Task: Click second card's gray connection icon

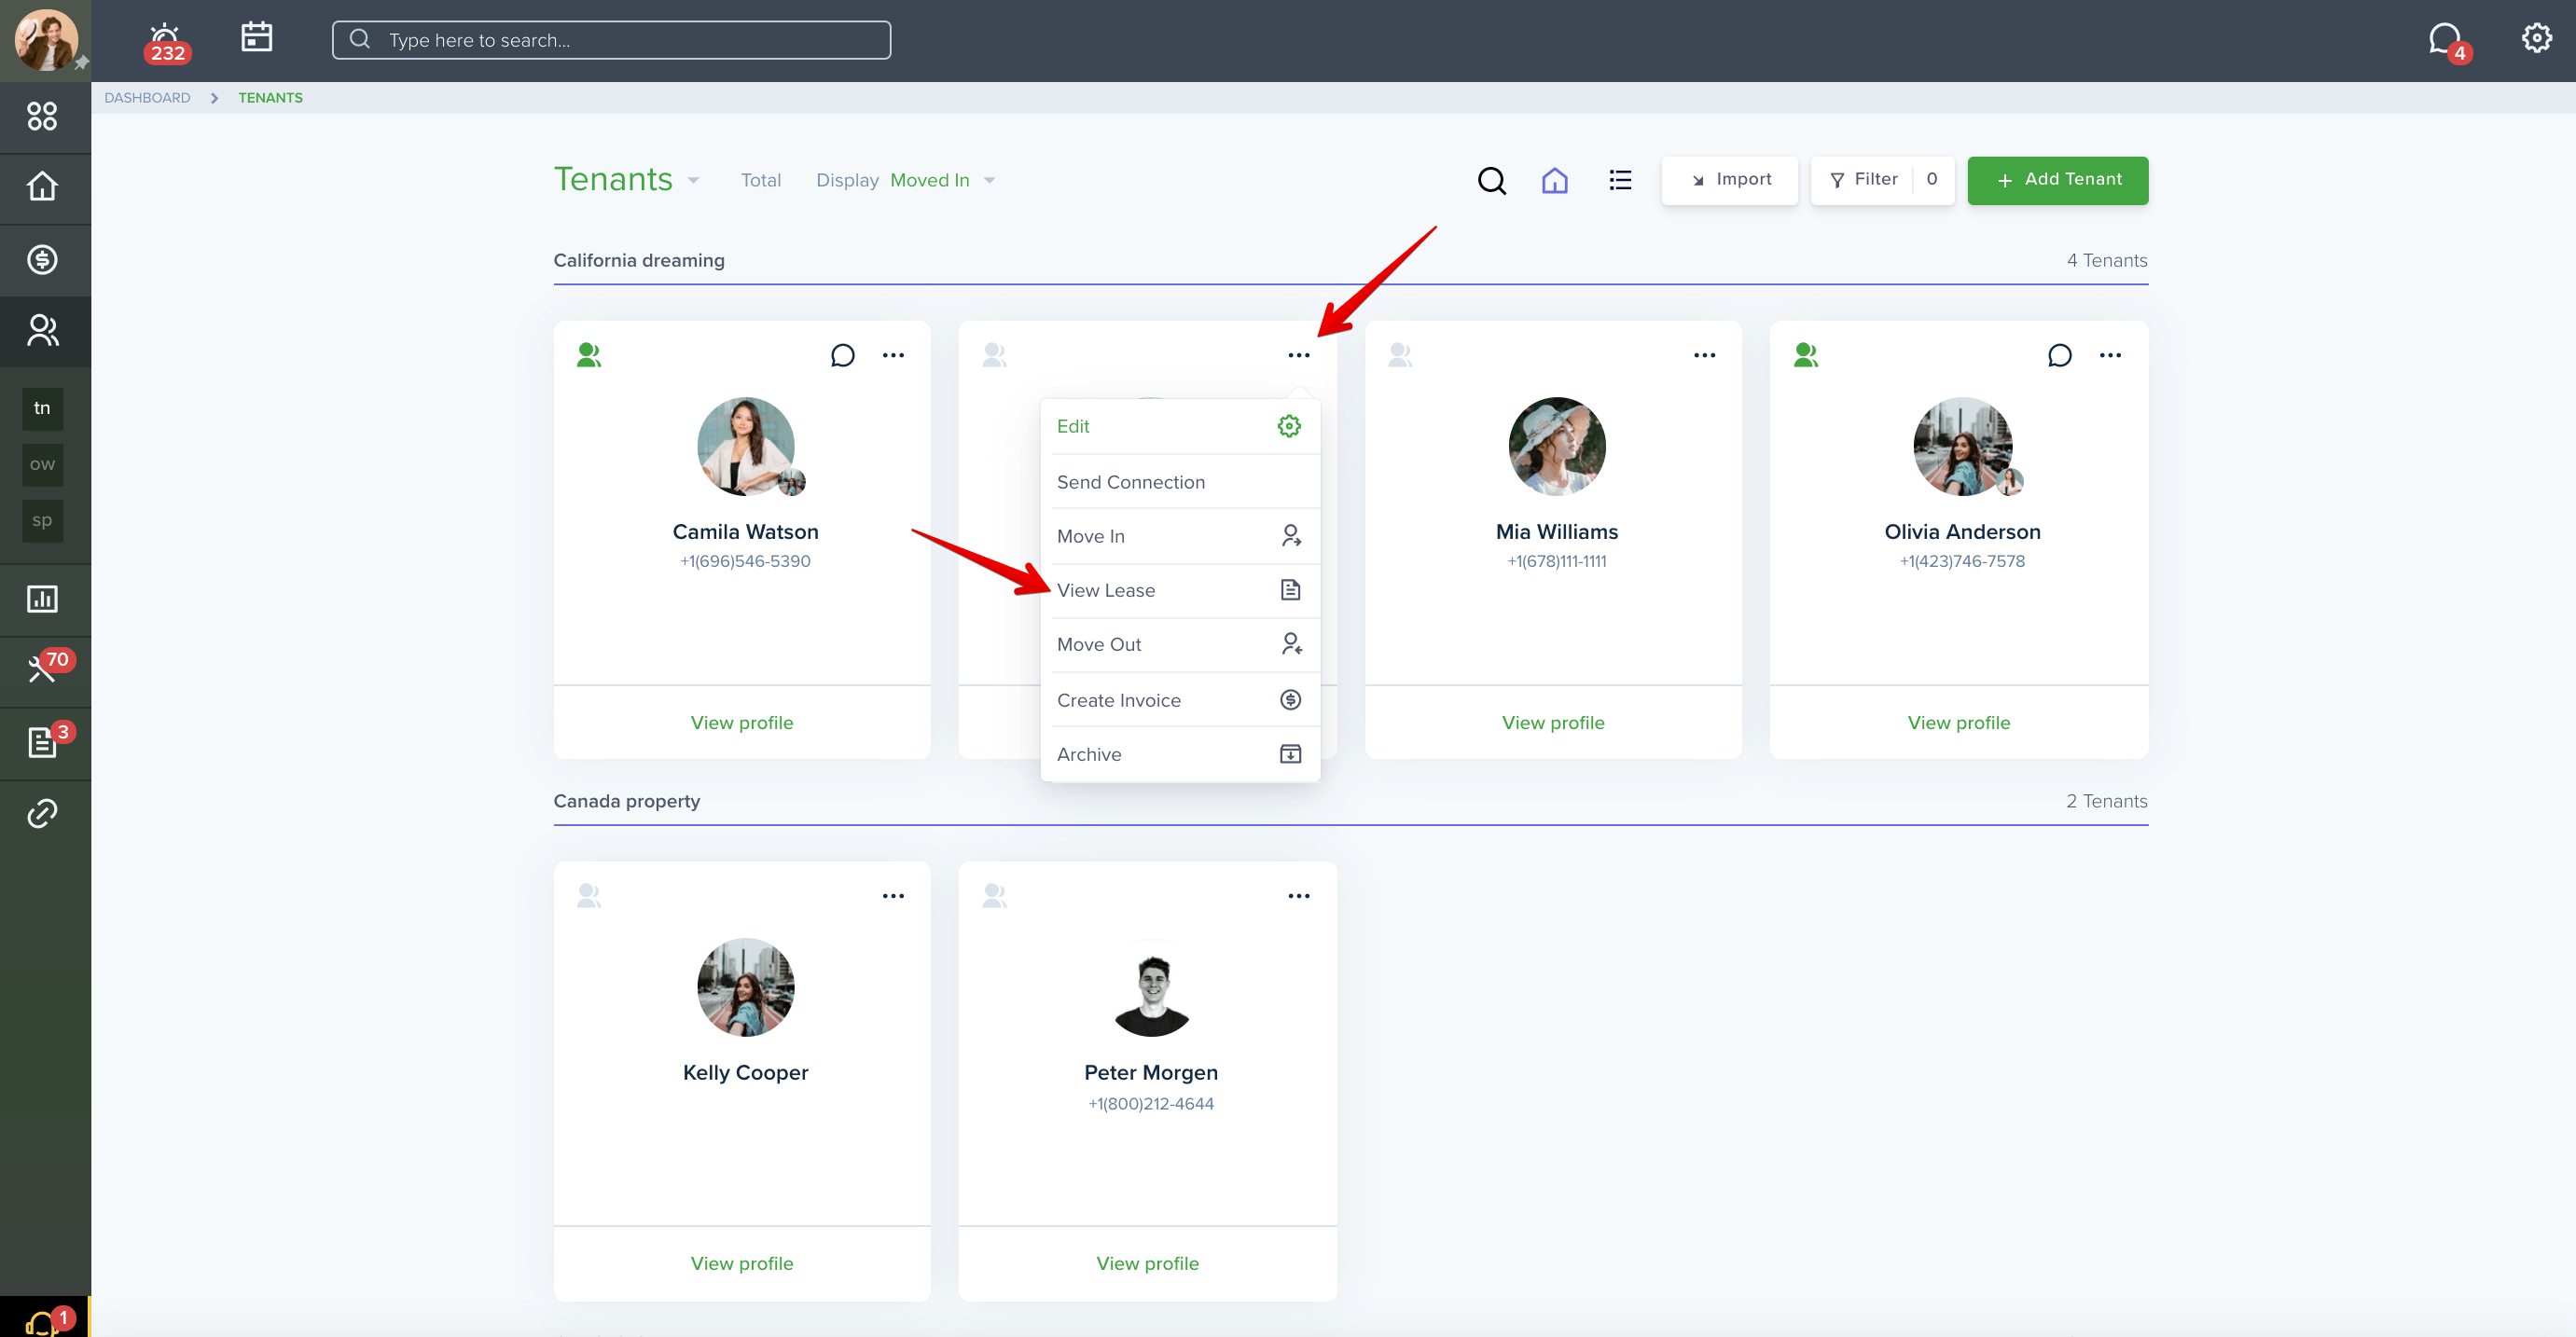Action: 994,355
